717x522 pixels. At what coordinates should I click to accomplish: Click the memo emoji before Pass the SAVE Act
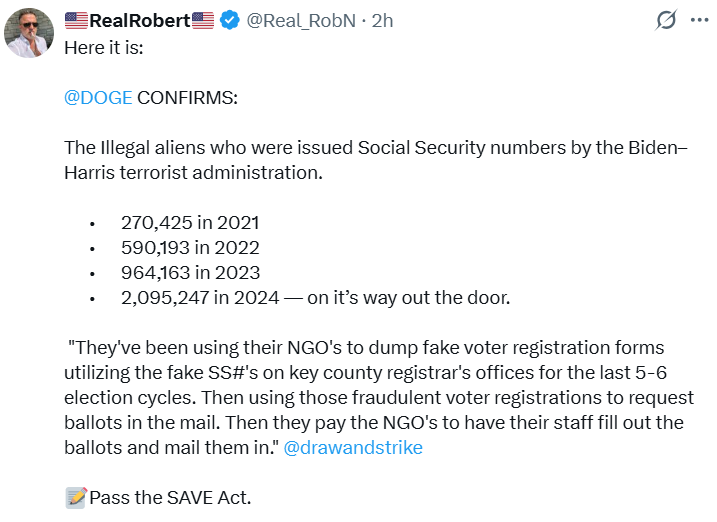(76, 497)
